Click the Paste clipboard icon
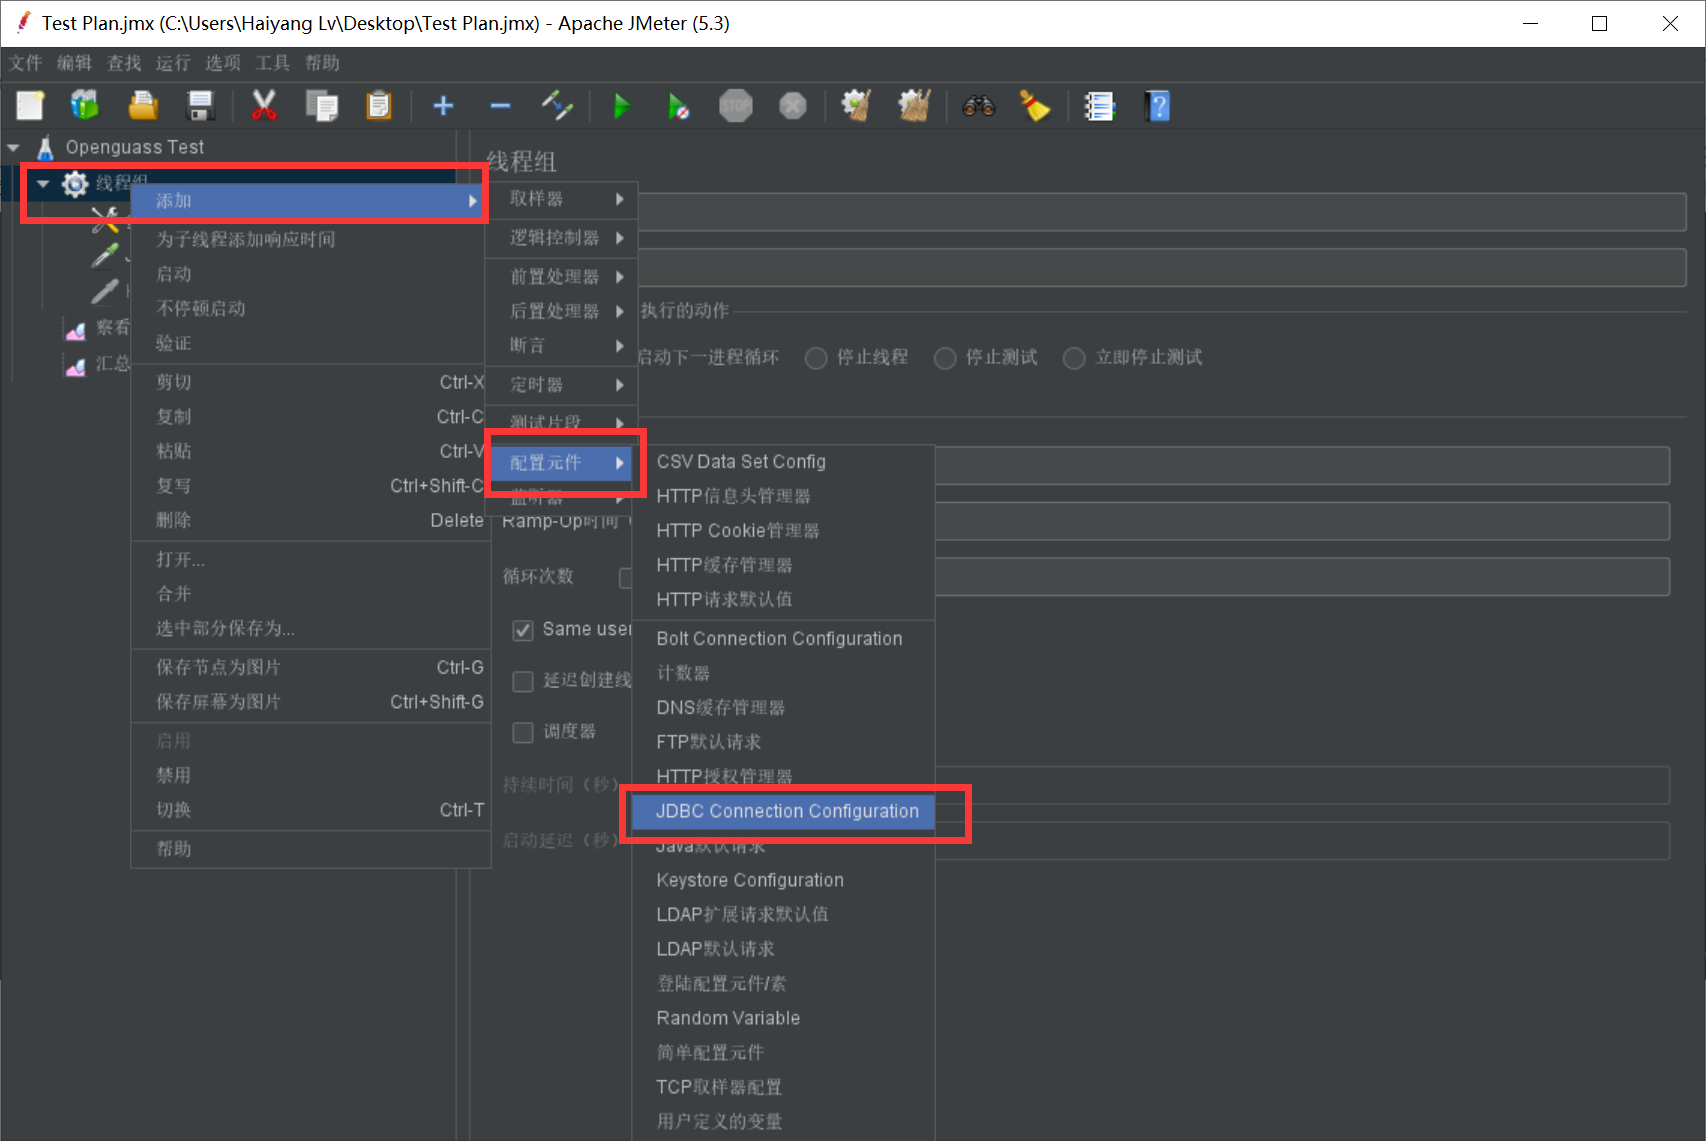1706x1141 pixels. 379,105
